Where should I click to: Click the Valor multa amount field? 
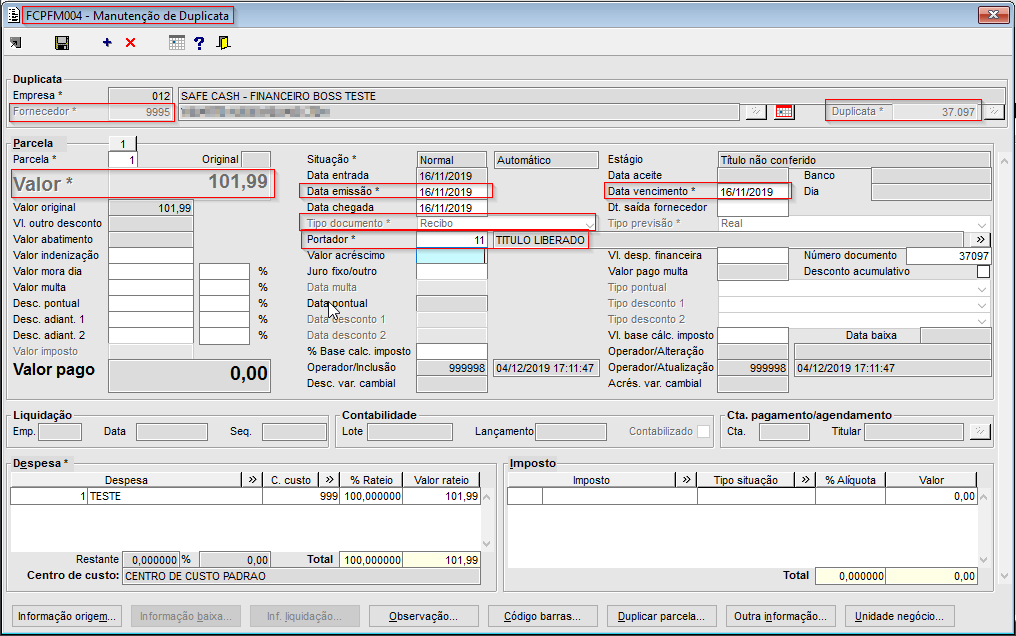150,288
